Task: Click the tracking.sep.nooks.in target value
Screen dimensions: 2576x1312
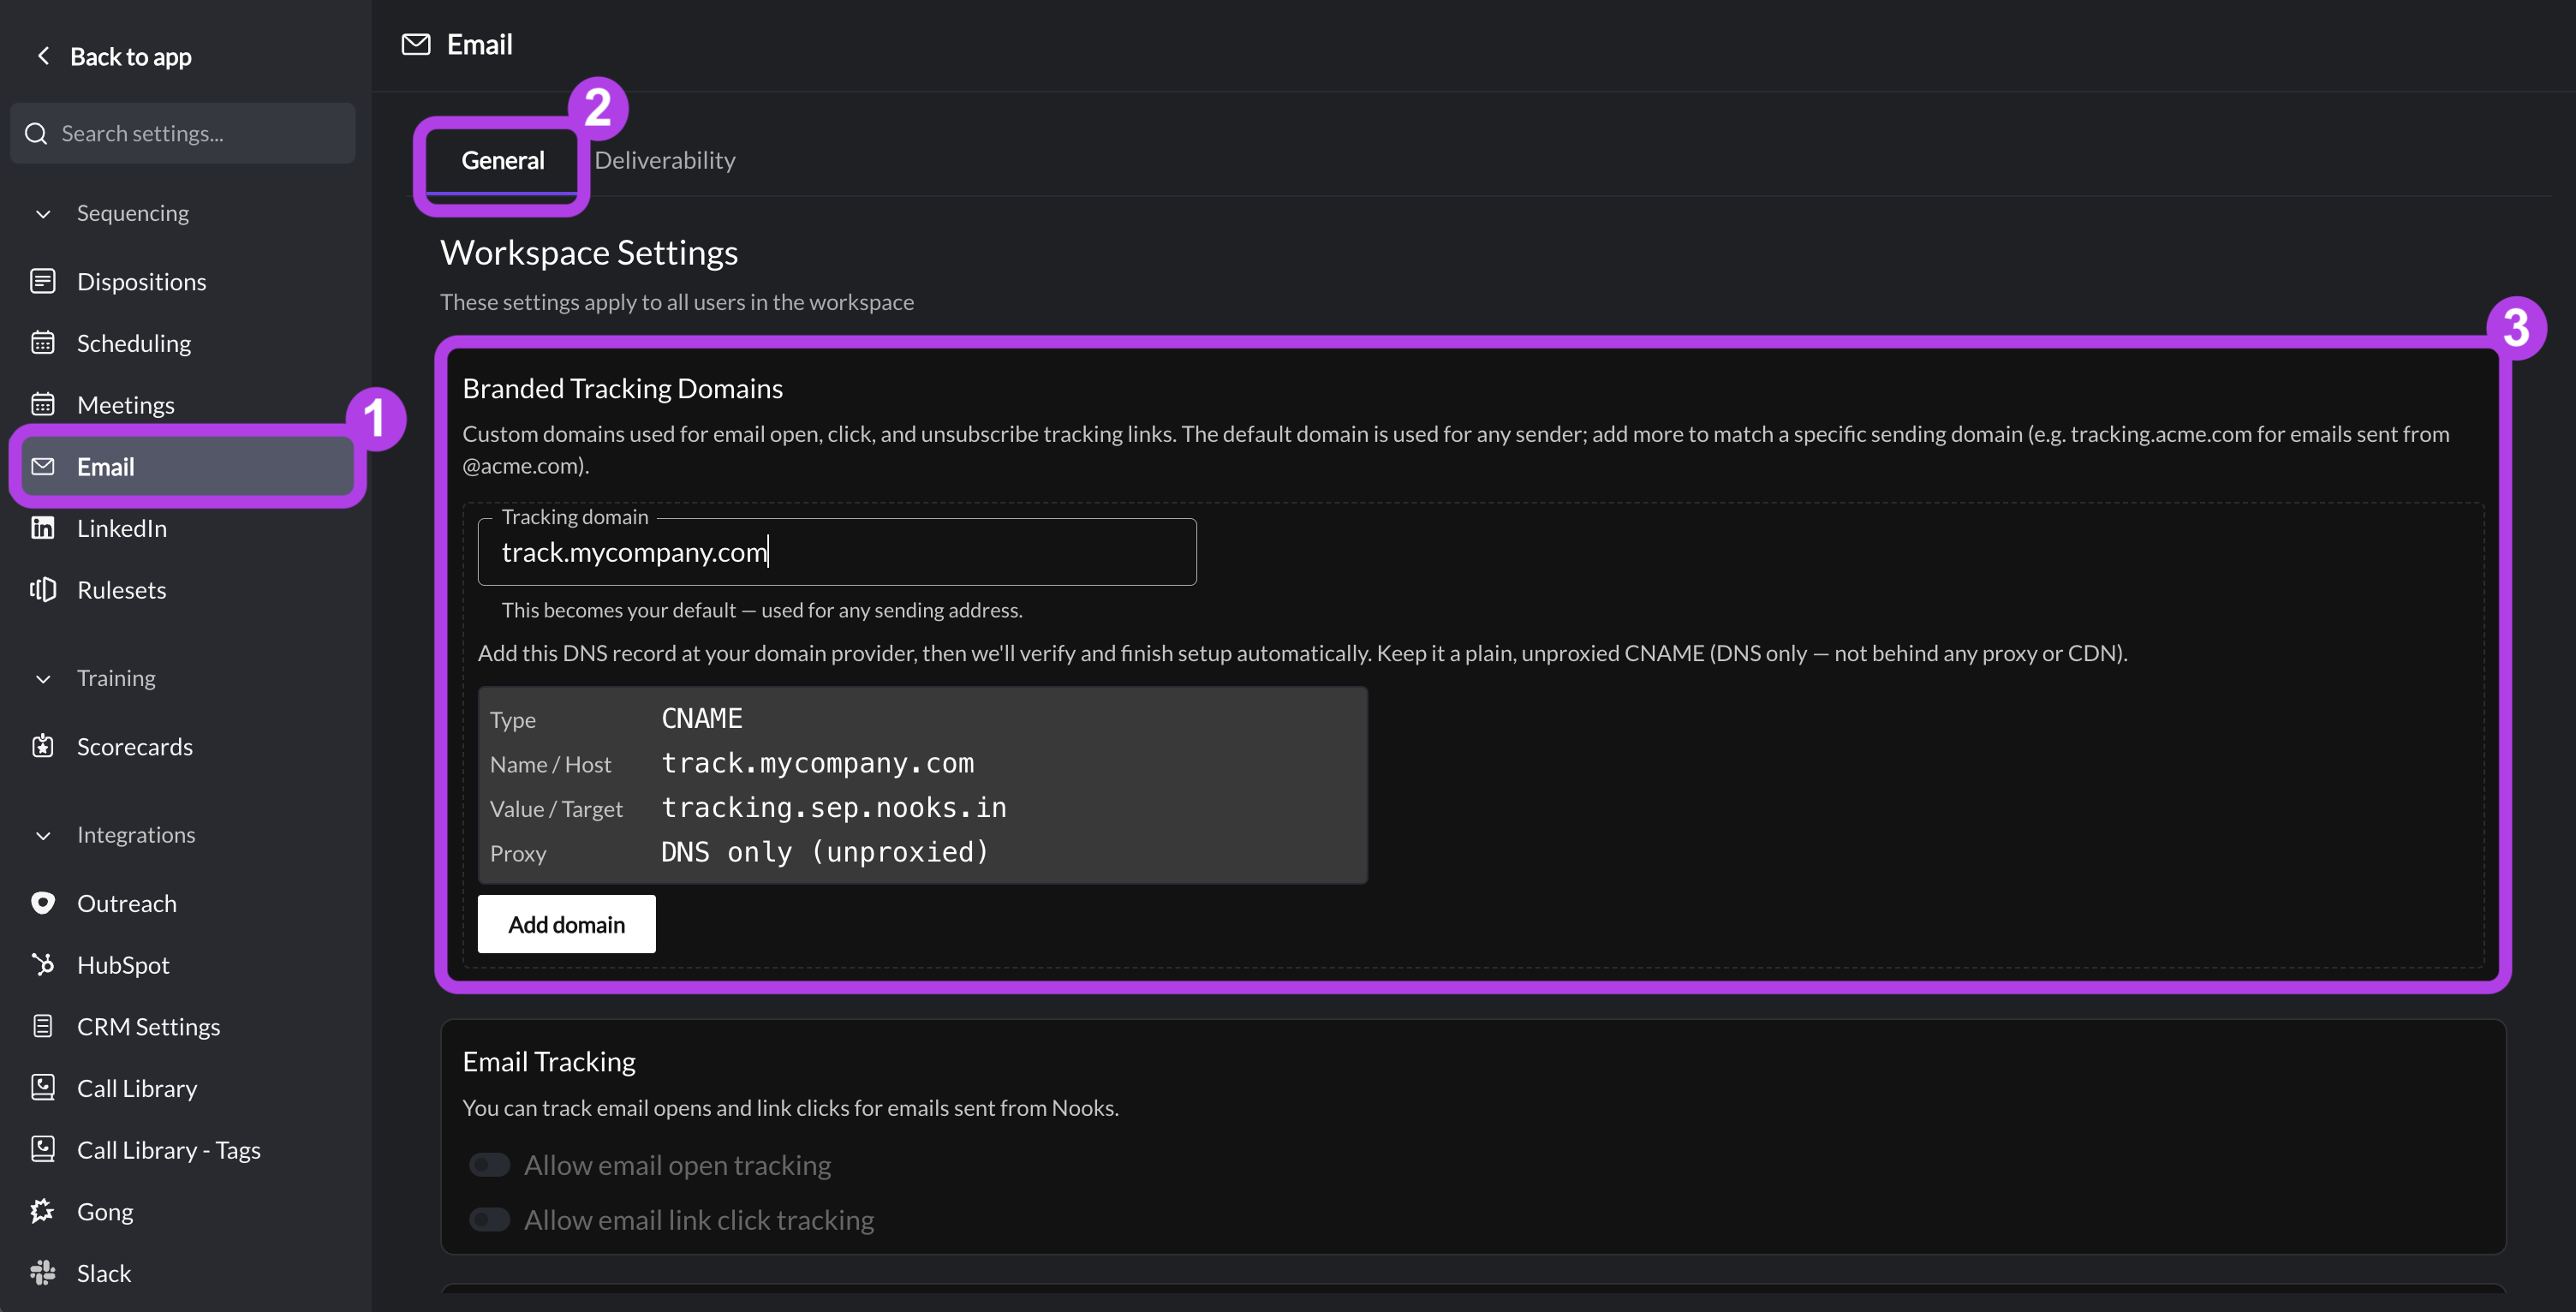Action: (x=834, y=807)
